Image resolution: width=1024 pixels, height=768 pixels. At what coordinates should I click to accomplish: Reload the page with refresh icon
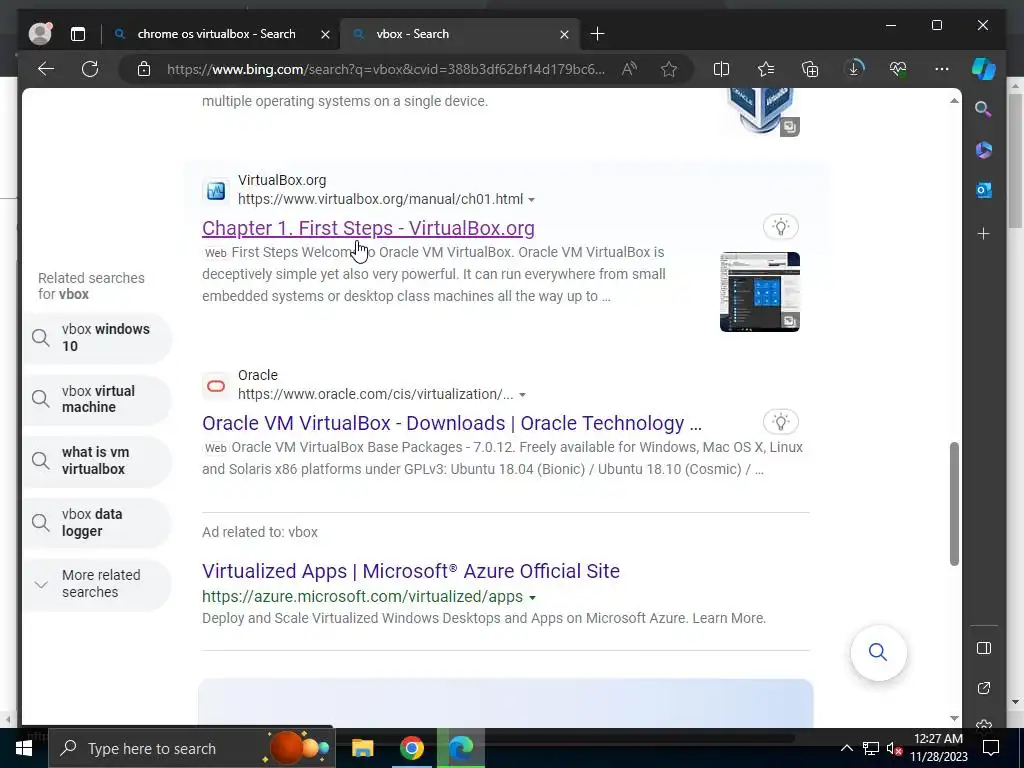pyautogui.click(x=90, y=69)
